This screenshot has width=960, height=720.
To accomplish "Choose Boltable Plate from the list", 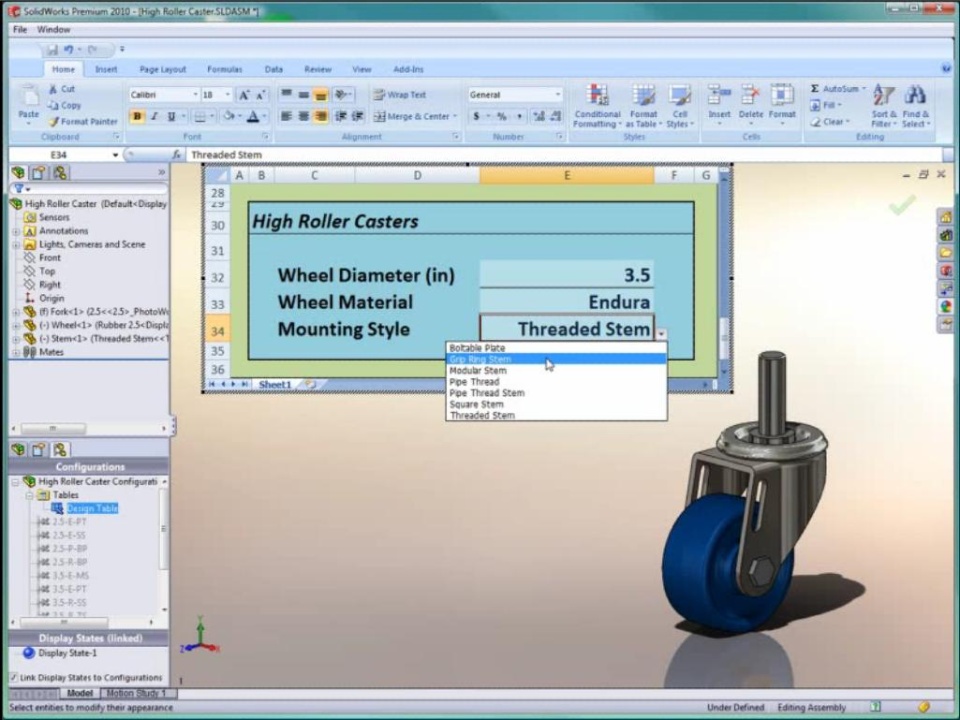I will tap(556, 348).
